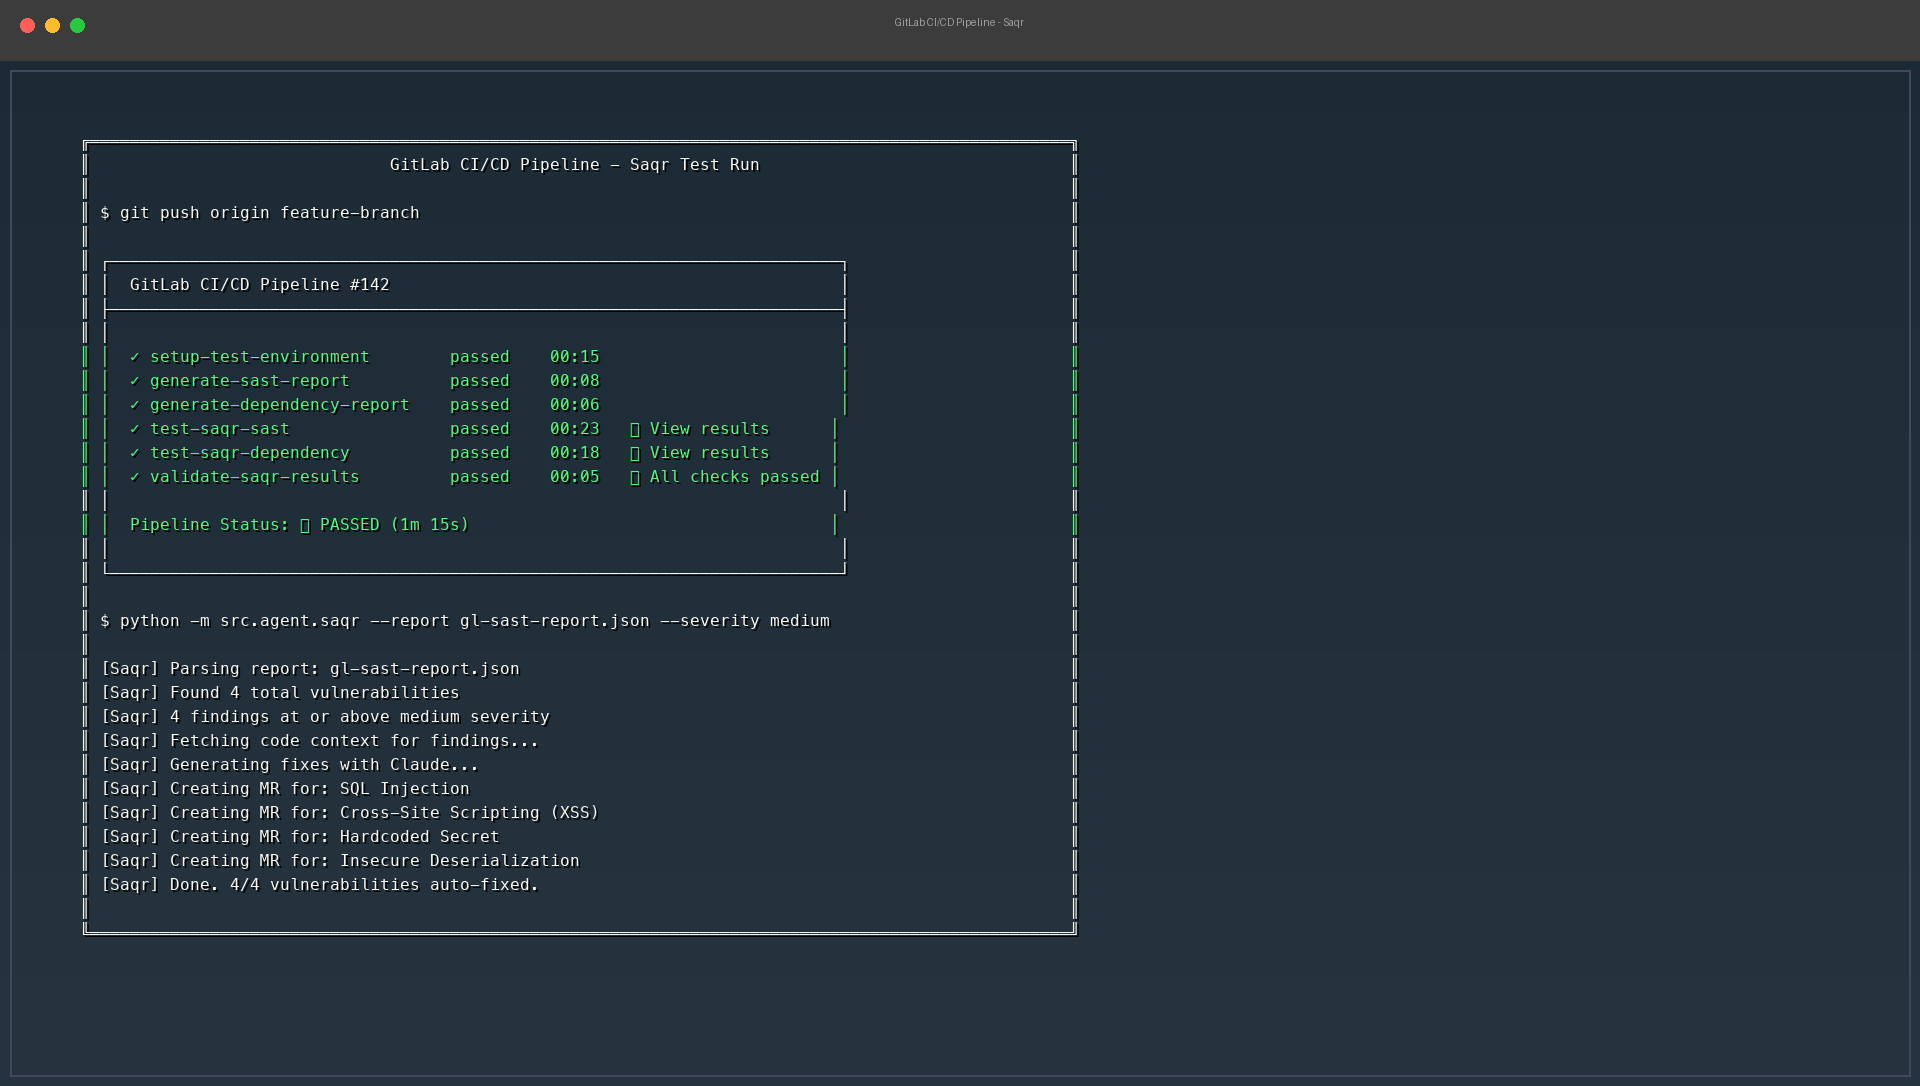Click checkmark icon beside setup-test-environment job
Viewport: 1920px width, 1086px height.
point(135,357)
